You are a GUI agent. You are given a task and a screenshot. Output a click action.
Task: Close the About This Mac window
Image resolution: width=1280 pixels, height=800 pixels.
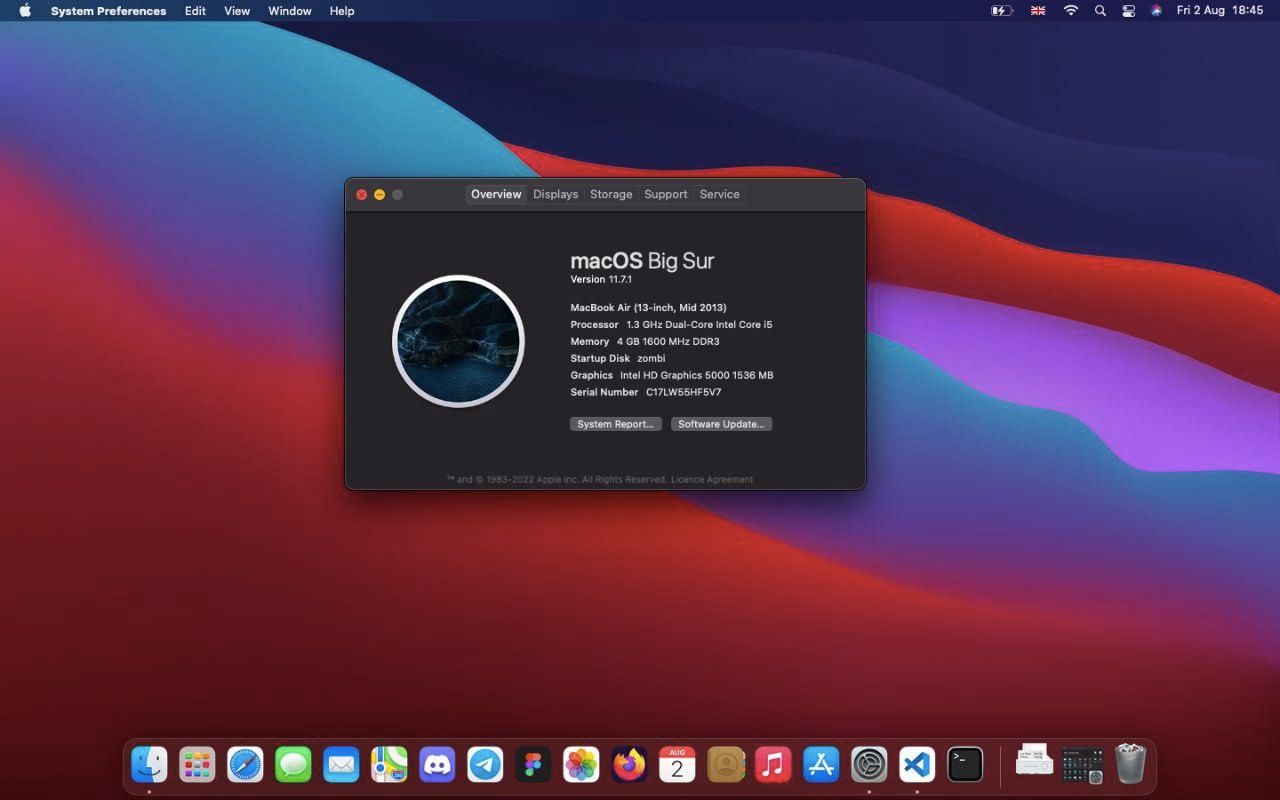pos(362,195)
